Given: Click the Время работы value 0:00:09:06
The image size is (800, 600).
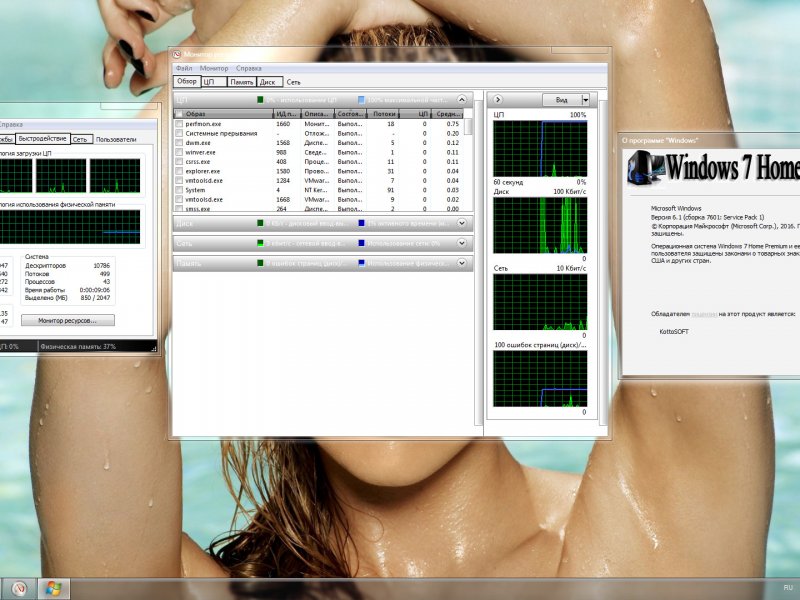Looking at the screenshot, I should click(x=95, y=290).
